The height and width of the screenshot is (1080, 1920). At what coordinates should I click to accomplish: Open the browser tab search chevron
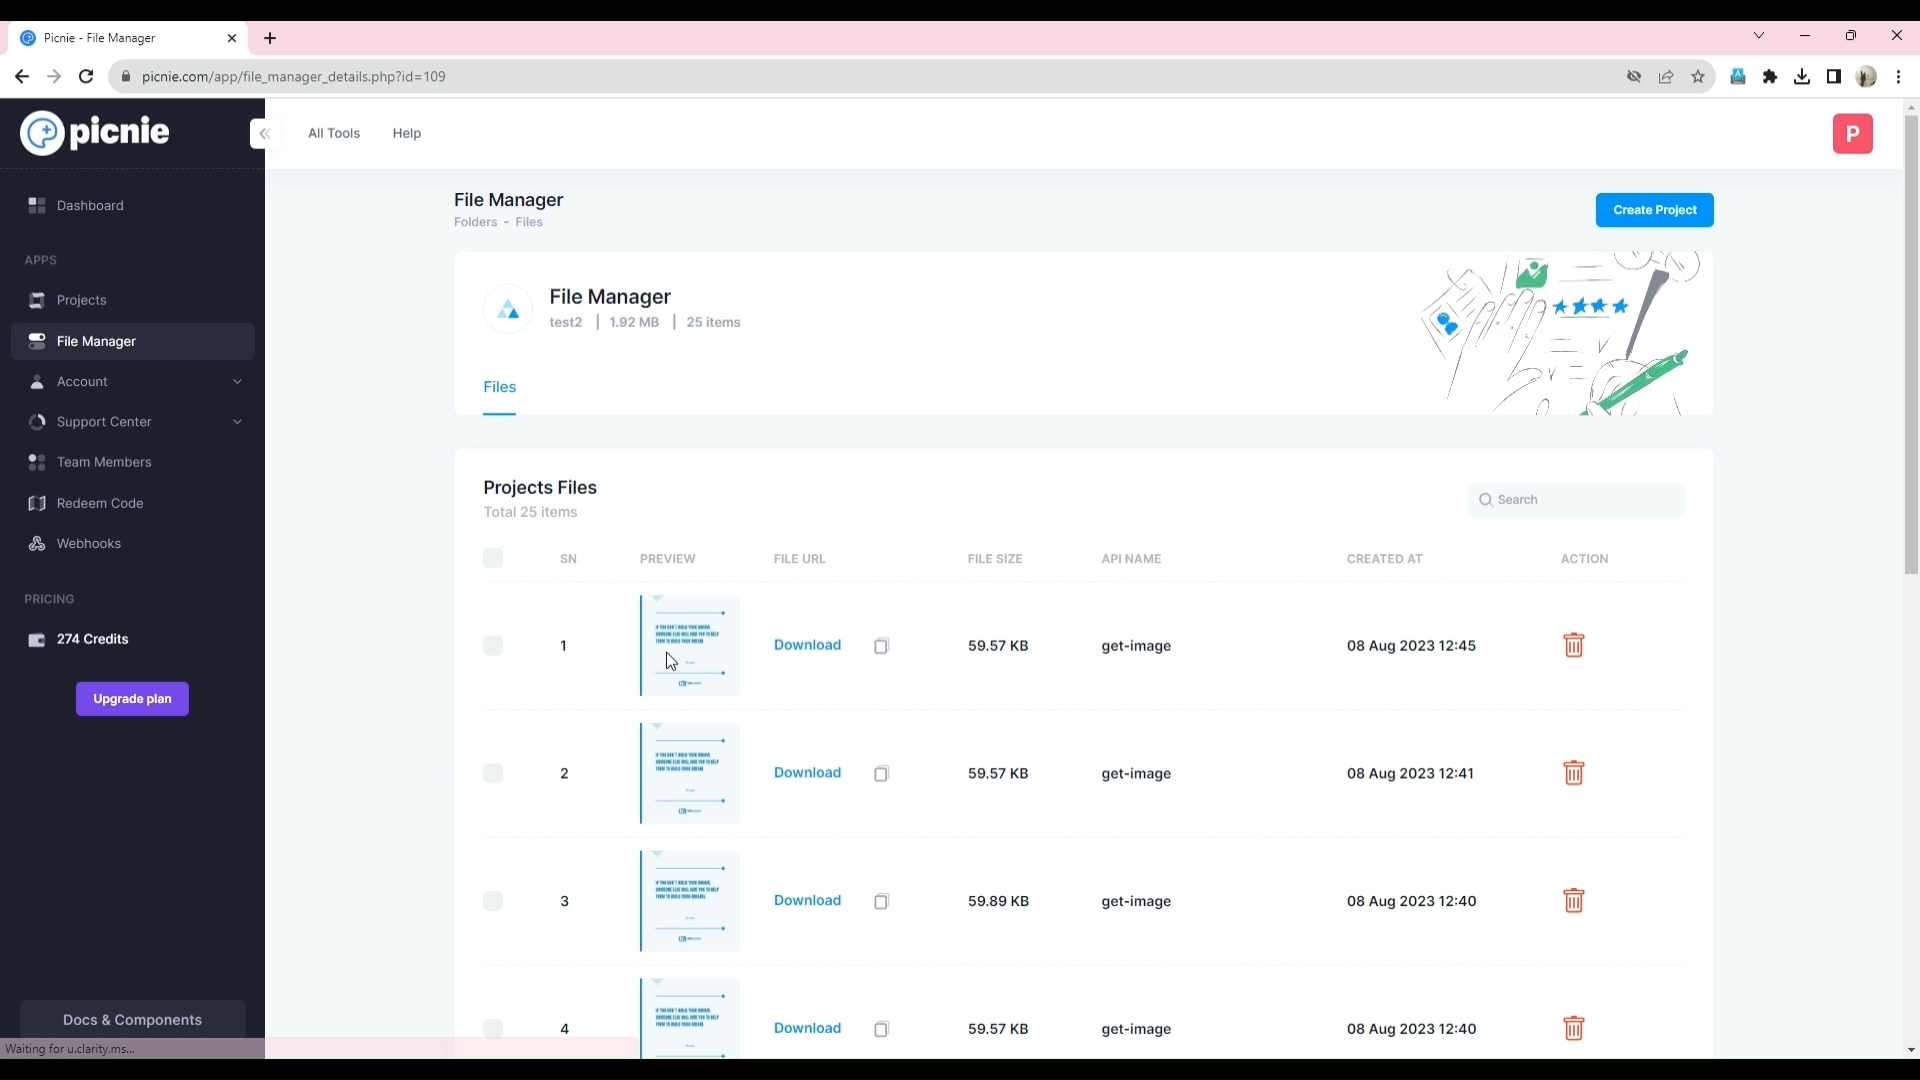coord(1759,36)
